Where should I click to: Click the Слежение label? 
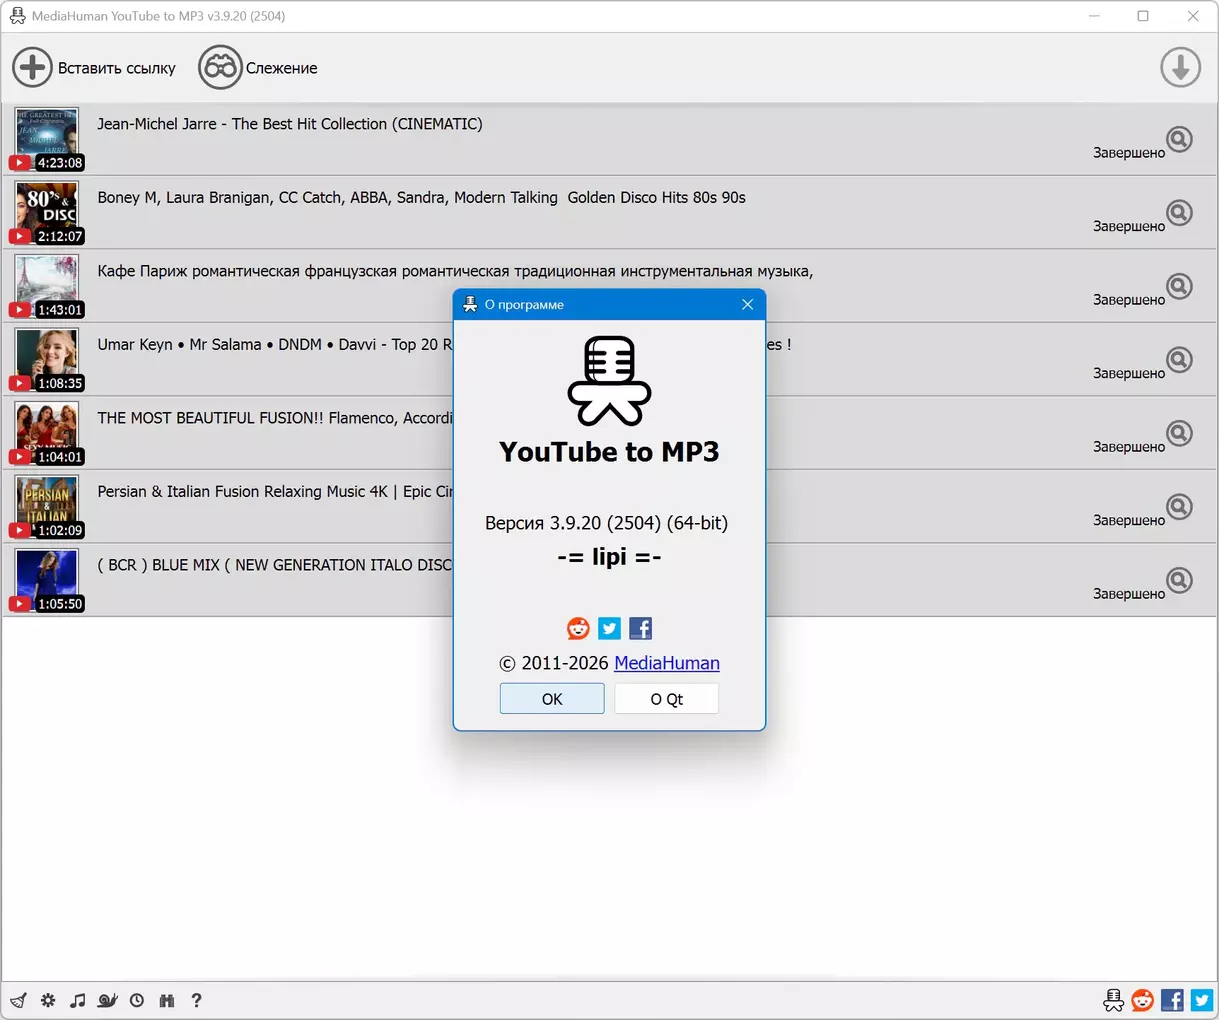point(282,68)
